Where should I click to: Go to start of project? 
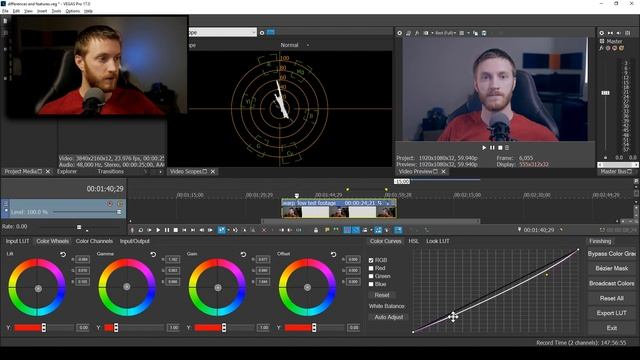(x=184, y=230)
